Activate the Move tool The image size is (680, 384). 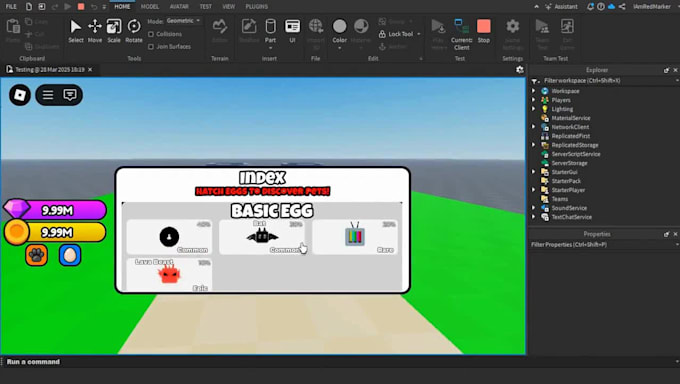tap(95, 31)
